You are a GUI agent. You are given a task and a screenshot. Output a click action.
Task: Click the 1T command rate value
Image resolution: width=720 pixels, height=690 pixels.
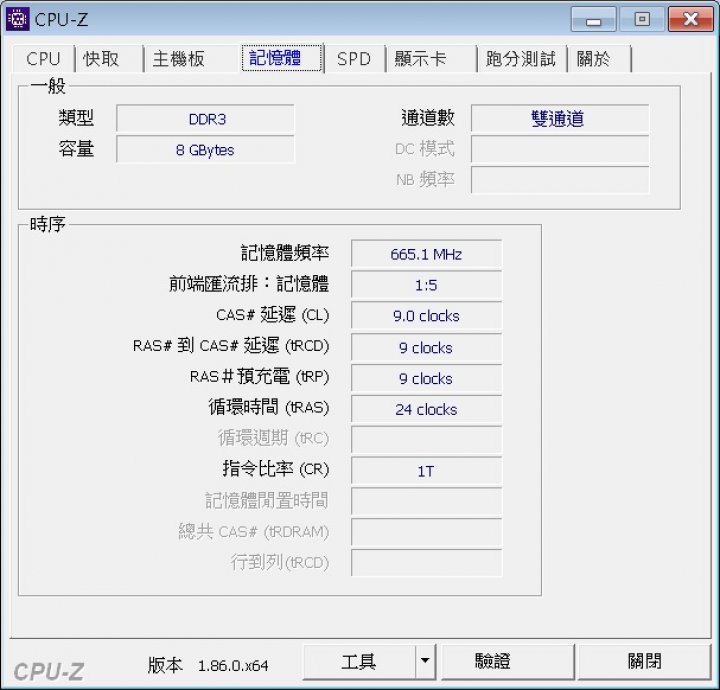point(426,471)
